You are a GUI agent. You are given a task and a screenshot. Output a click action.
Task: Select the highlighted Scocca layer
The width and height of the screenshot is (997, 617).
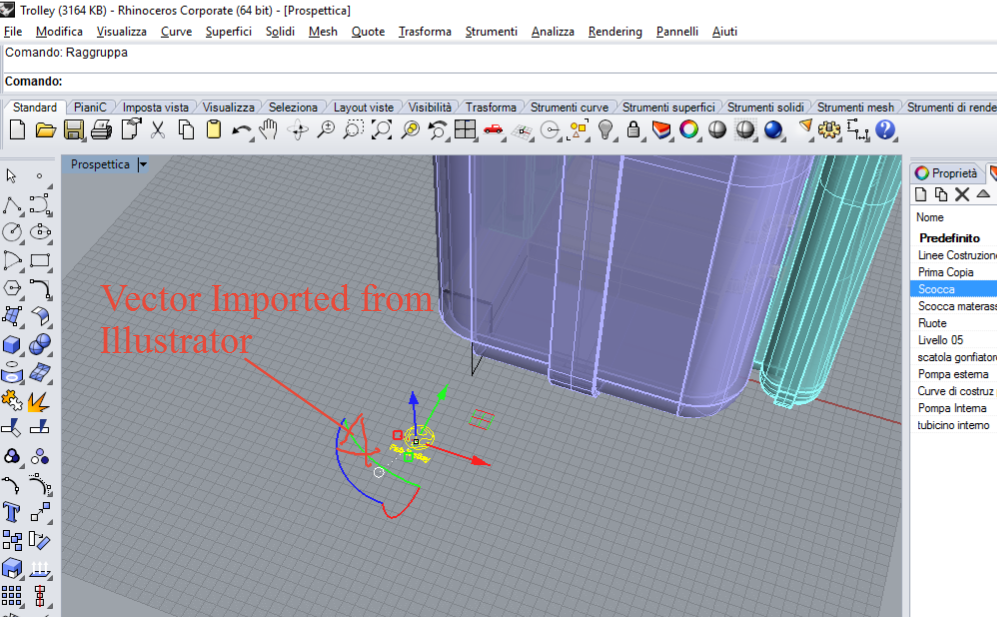pyautogui.click(x=954, y=289)
